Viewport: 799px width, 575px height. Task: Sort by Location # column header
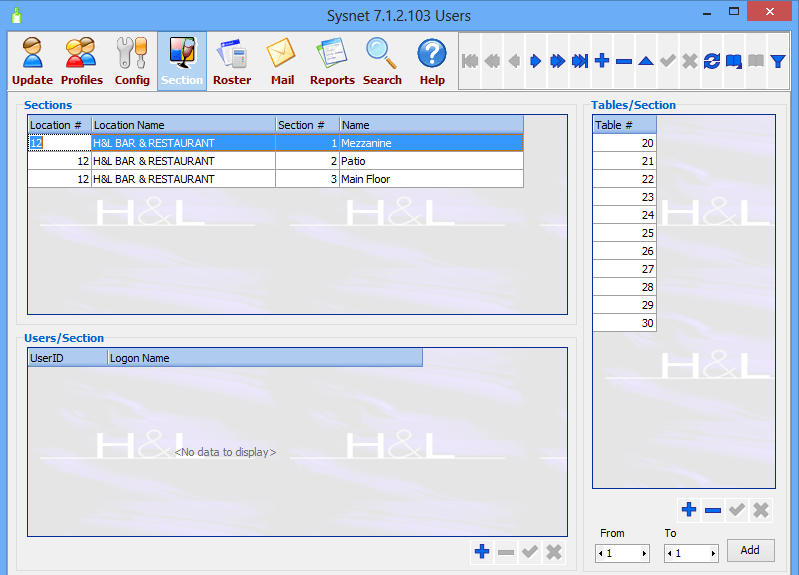coord(60,125)
